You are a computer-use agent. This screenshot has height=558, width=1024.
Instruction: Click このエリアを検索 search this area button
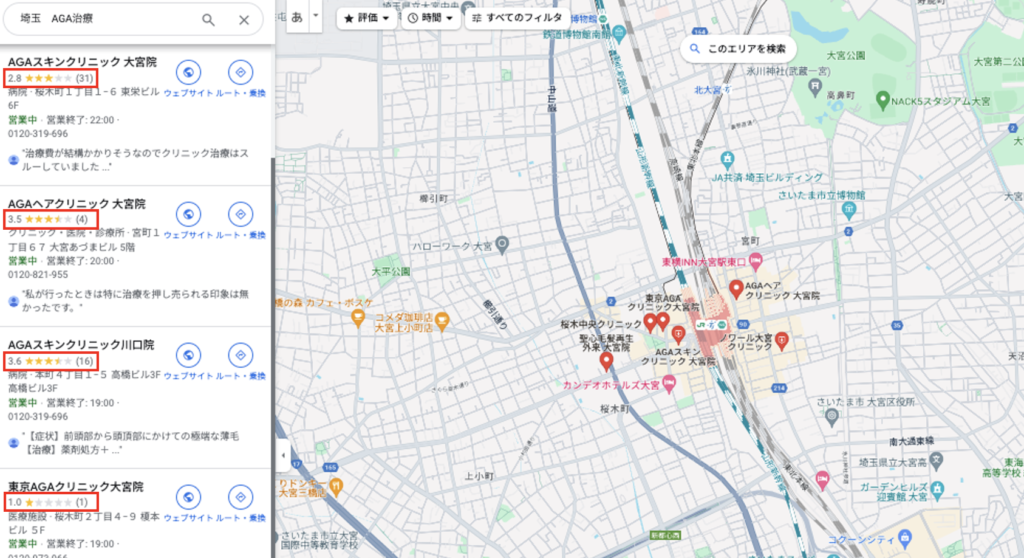[738, 49]
